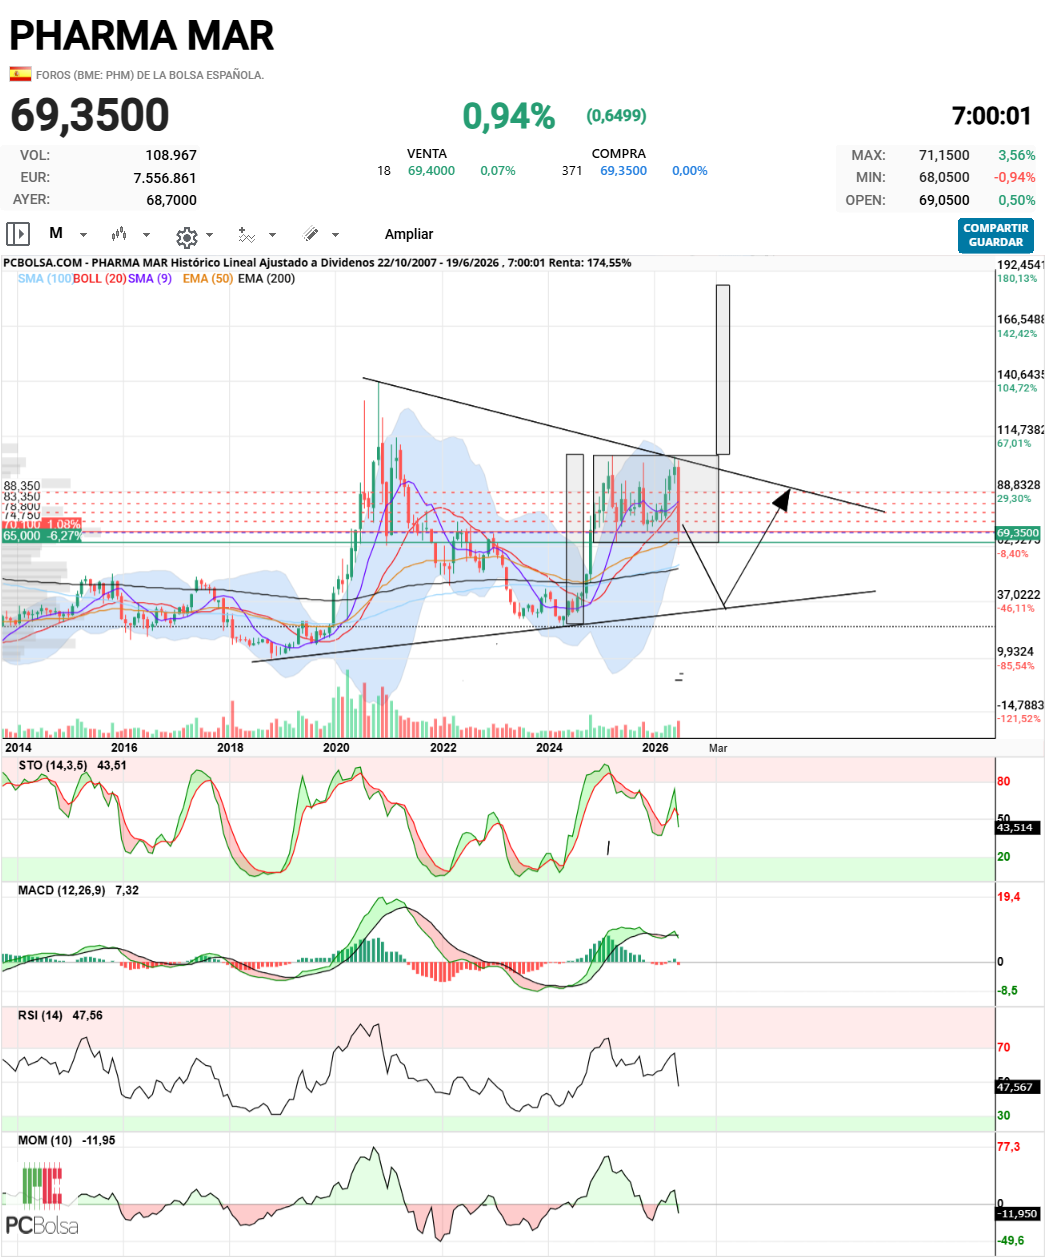
Task: Click the 7:00:01 time display
Action: pyautogui.click(x=991, y=116)
